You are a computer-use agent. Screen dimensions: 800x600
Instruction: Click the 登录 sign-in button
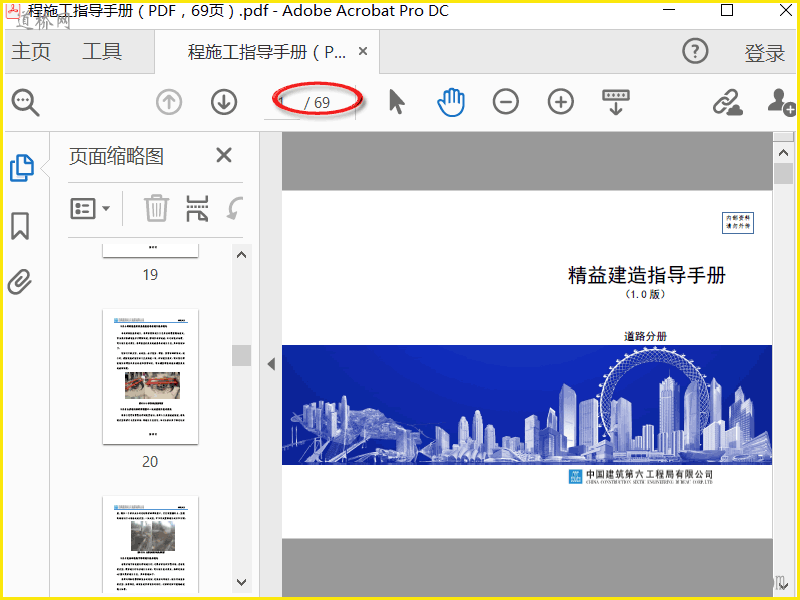764,53
